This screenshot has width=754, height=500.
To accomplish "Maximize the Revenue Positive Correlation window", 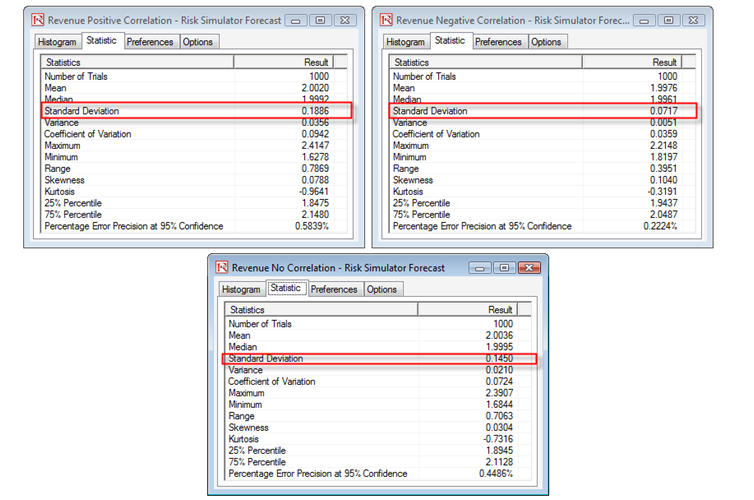I will (318, 20).
